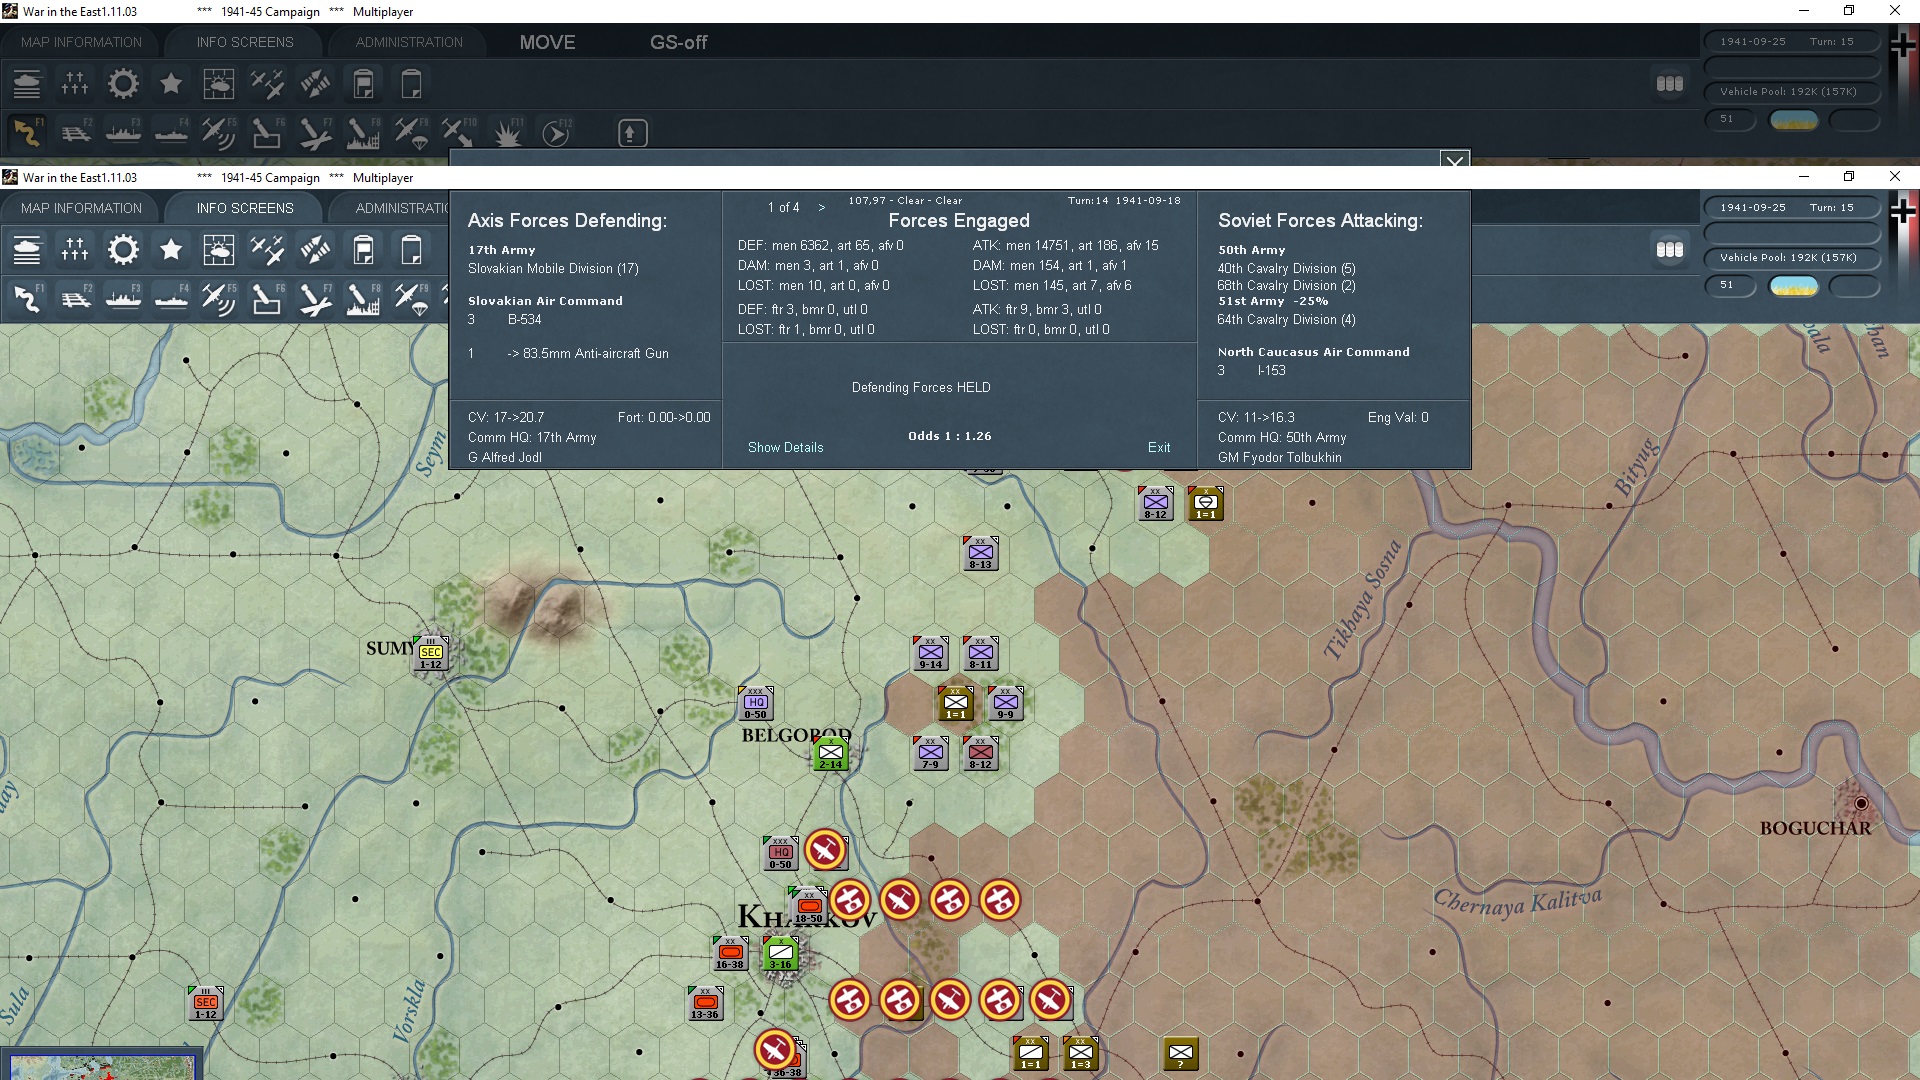This screenshot has height=1080, width=1920.
Task: Toggle F1 move mode in the lower toolbar
Action: pyautogui.click(x=27, y=298)
